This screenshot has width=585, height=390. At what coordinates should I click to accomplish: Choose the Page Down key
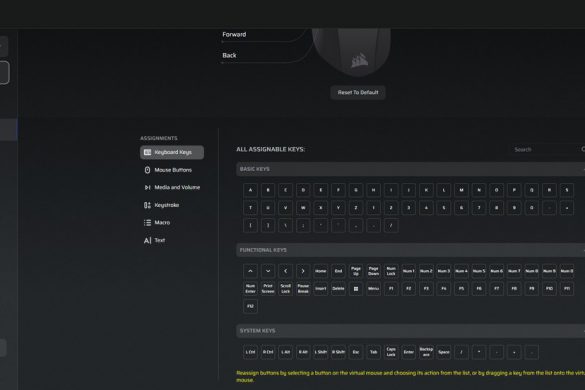[x=373, y=271]
